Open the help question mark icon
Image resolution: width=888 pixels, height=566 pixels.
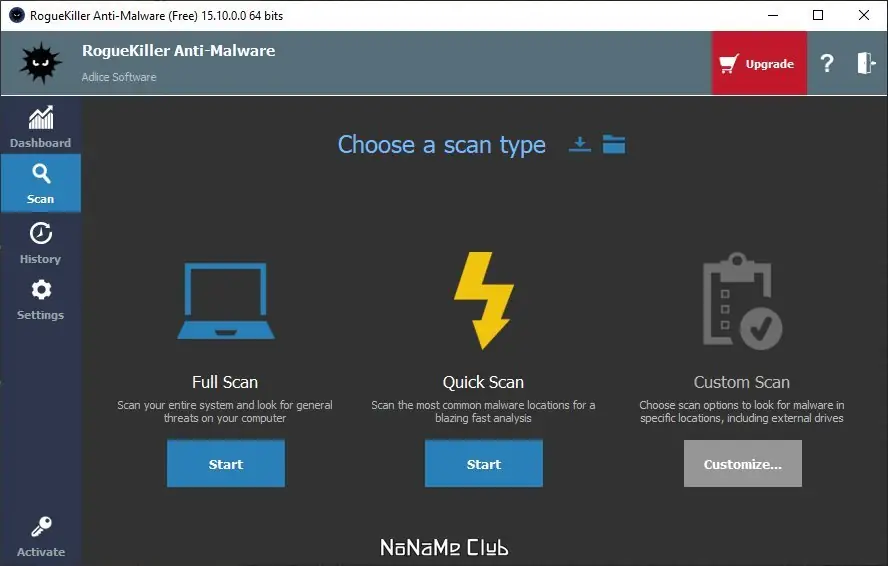click(827, 63)
